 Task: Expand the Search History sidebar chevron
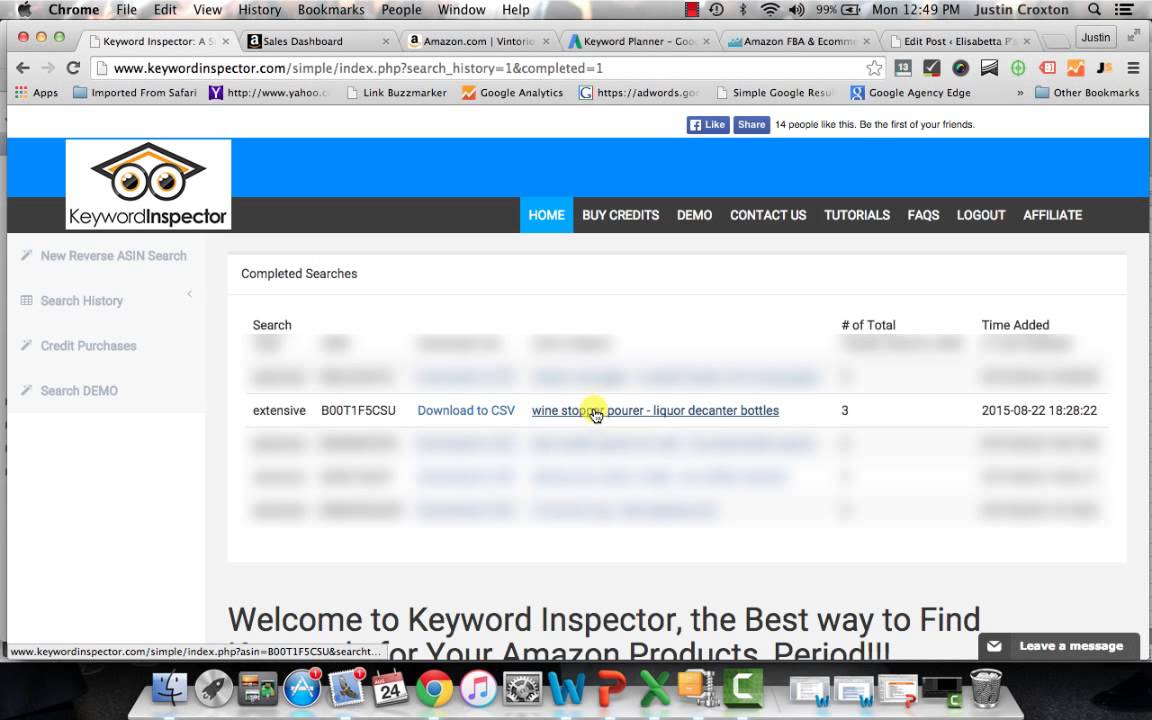click(190, 294)
